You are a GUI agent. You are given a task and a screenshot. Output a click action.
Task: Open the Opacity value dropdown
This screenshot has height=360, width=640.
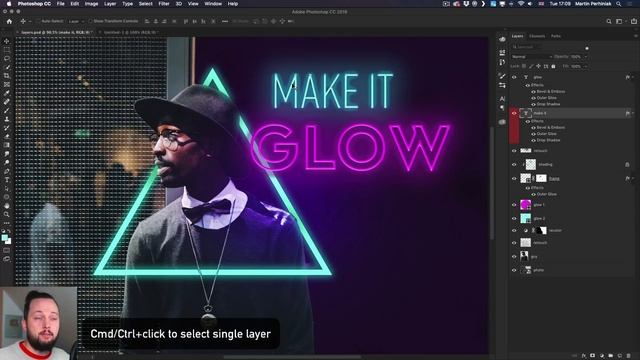(x=587, y=57)
